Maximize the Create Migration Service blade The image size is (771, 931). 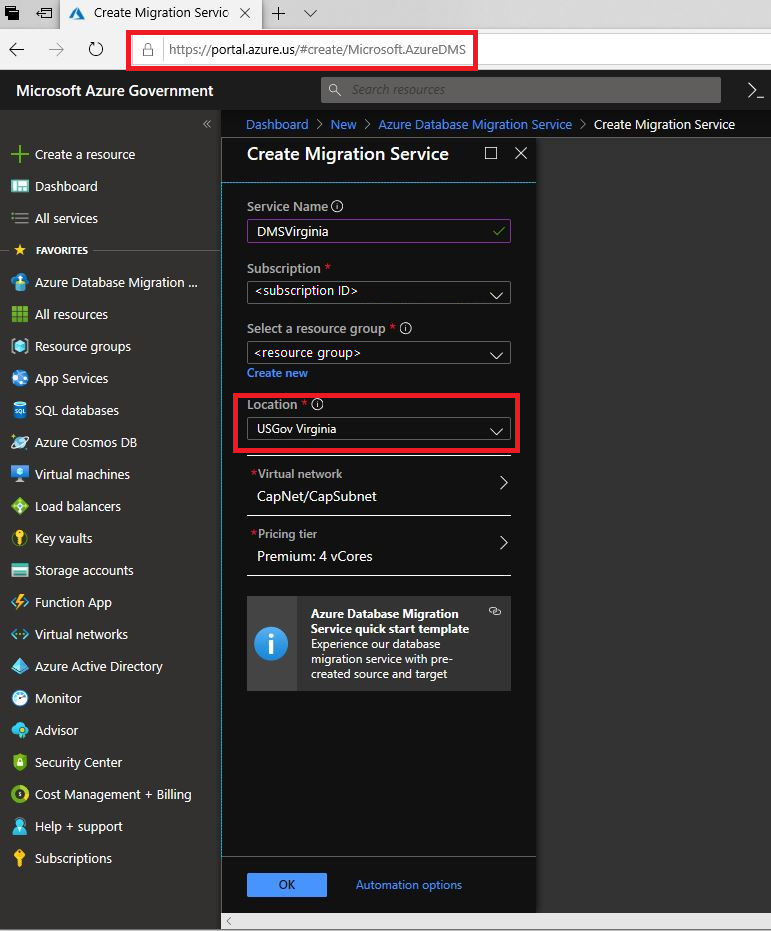pos(491,153)
